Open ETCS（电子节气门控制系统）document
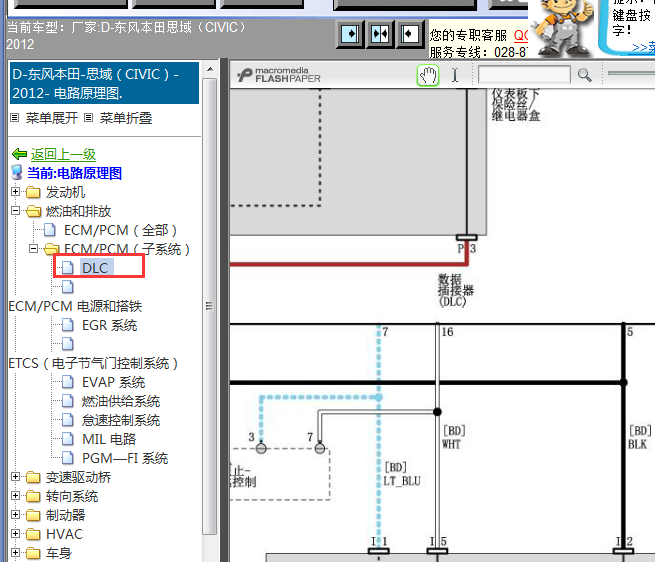 click(93, 363)
